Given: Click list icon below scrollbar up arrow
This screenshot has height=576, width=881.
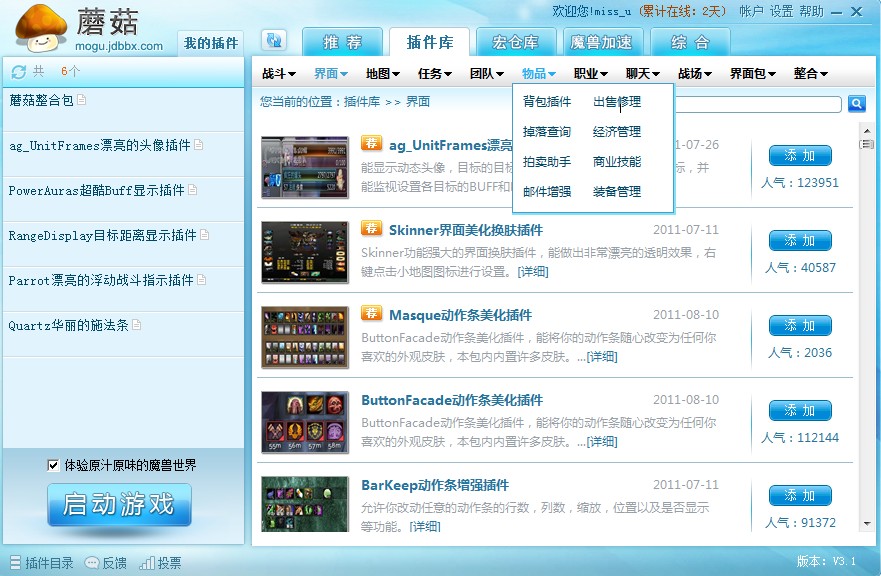Looking at the screenshot, I should [x=866, y=145].
